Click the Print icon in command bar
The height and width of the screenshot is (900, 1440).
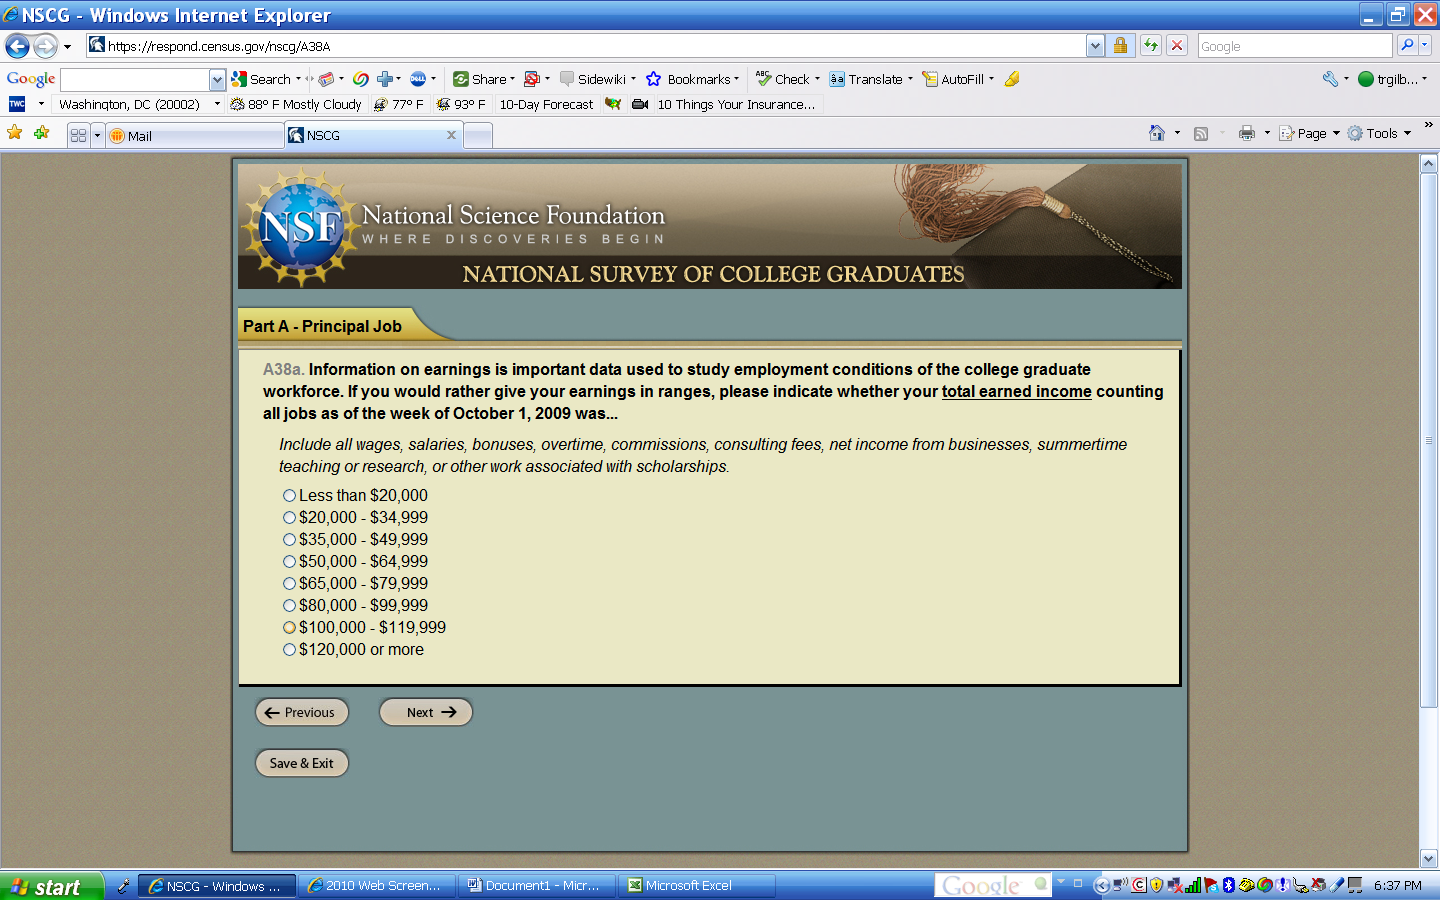[x=1246, y=133]
